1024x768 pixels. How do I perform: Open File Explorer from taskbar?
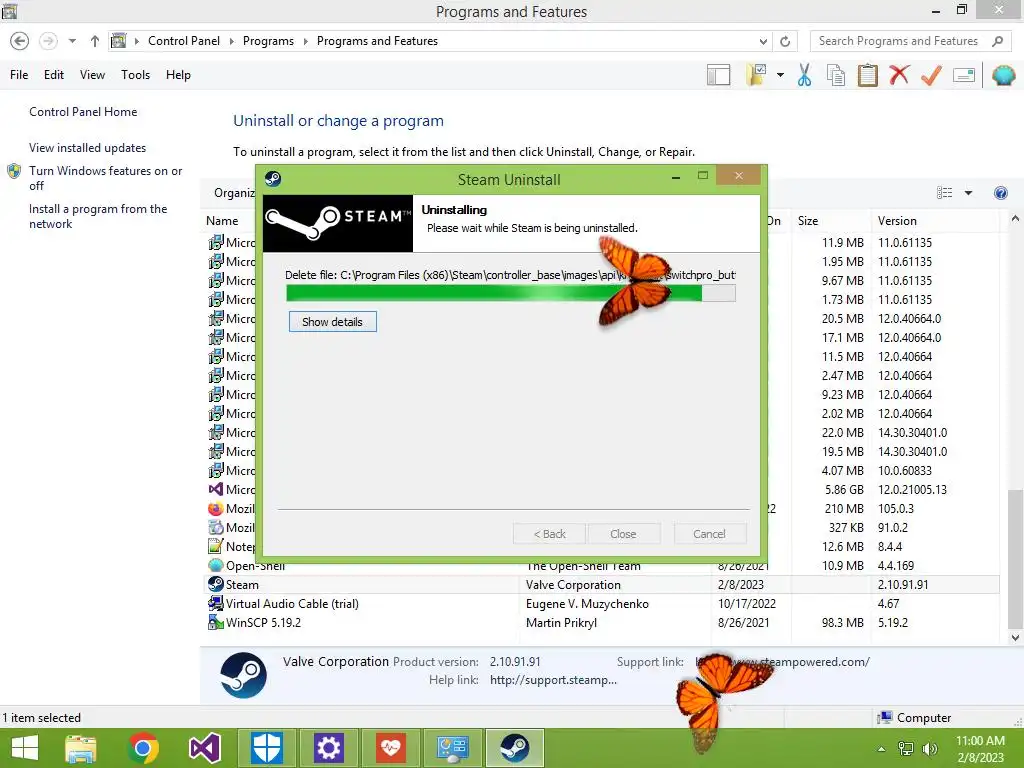coord(80,748)
